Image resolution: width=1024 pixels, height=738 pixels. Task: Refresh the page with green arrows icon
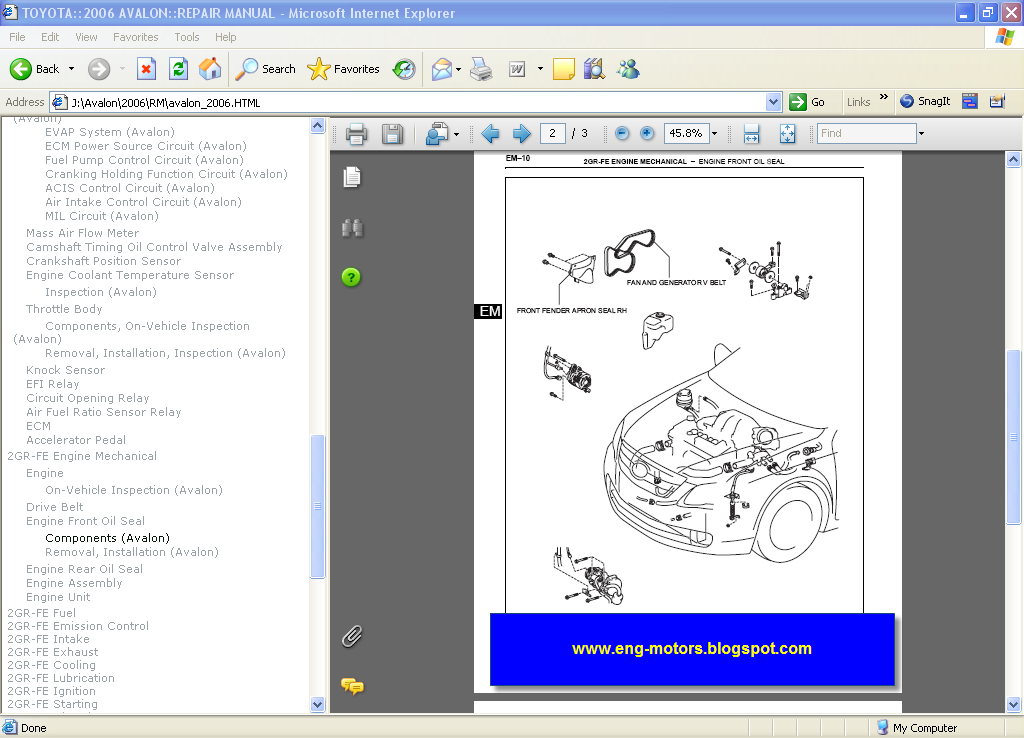(178, 69)
